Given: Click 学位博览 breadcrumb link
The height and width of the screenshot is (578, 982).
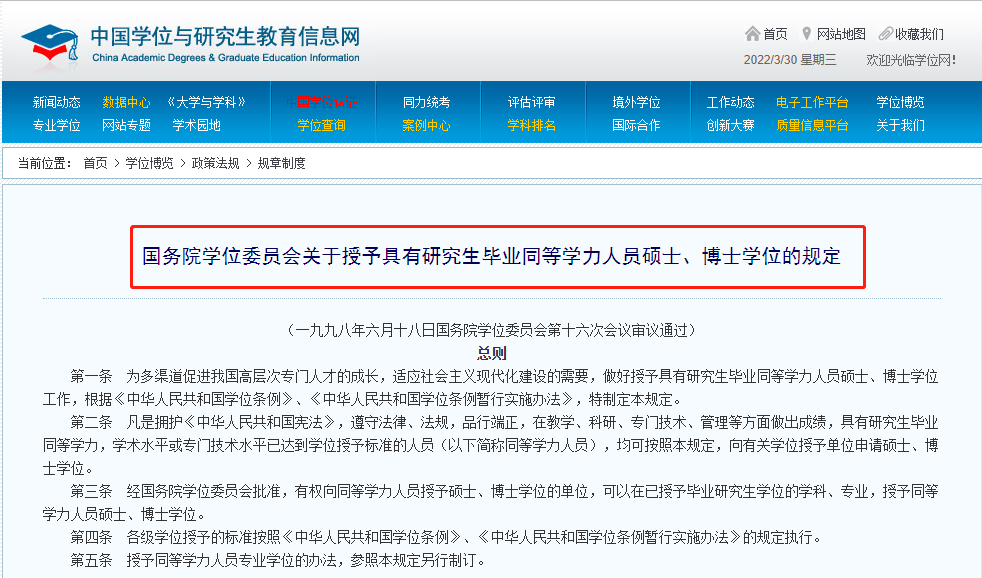Looking at the screenshot, I should [x=149, y=163].
